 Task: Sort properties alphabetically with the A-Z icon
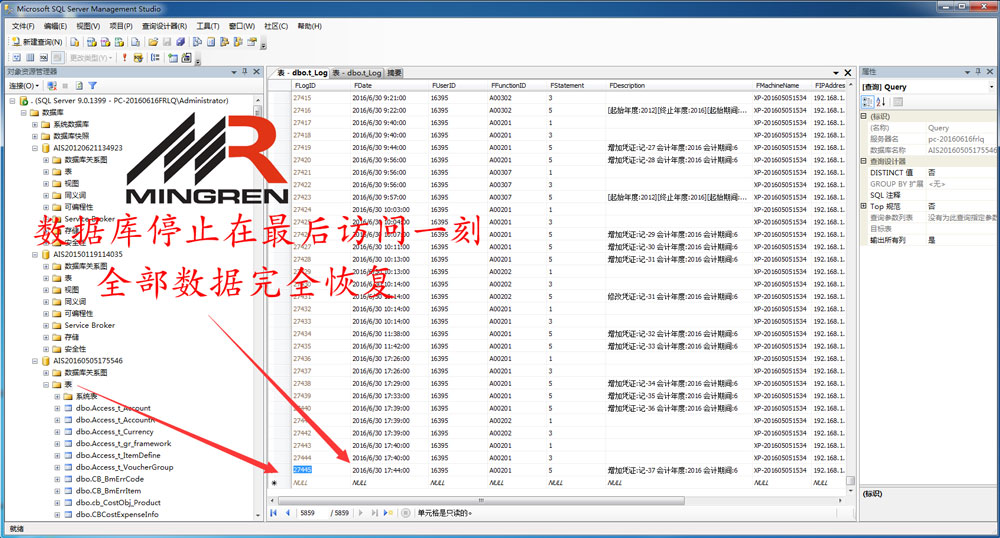(881, 102)
